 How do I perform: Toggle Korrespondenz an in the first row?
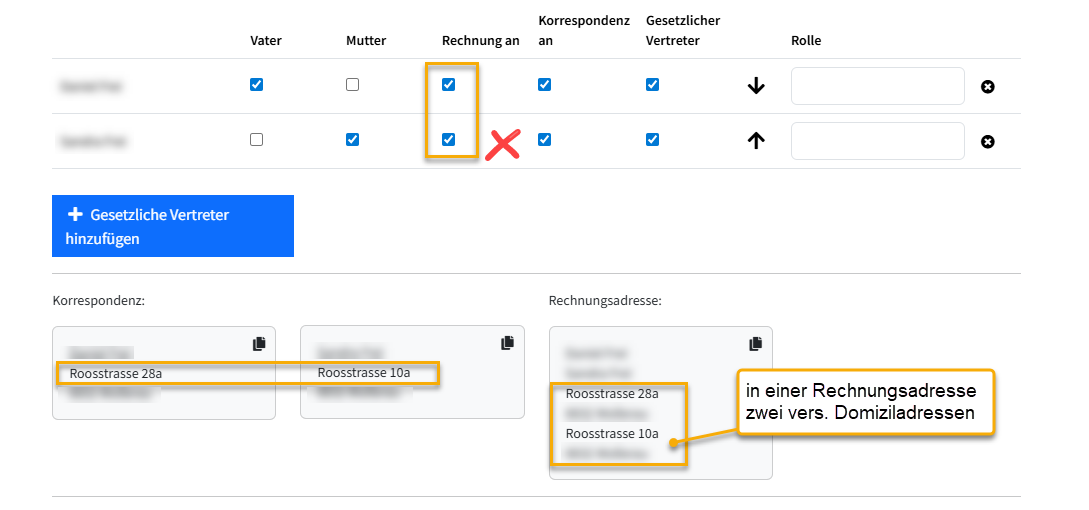click(x=544, y=85)
